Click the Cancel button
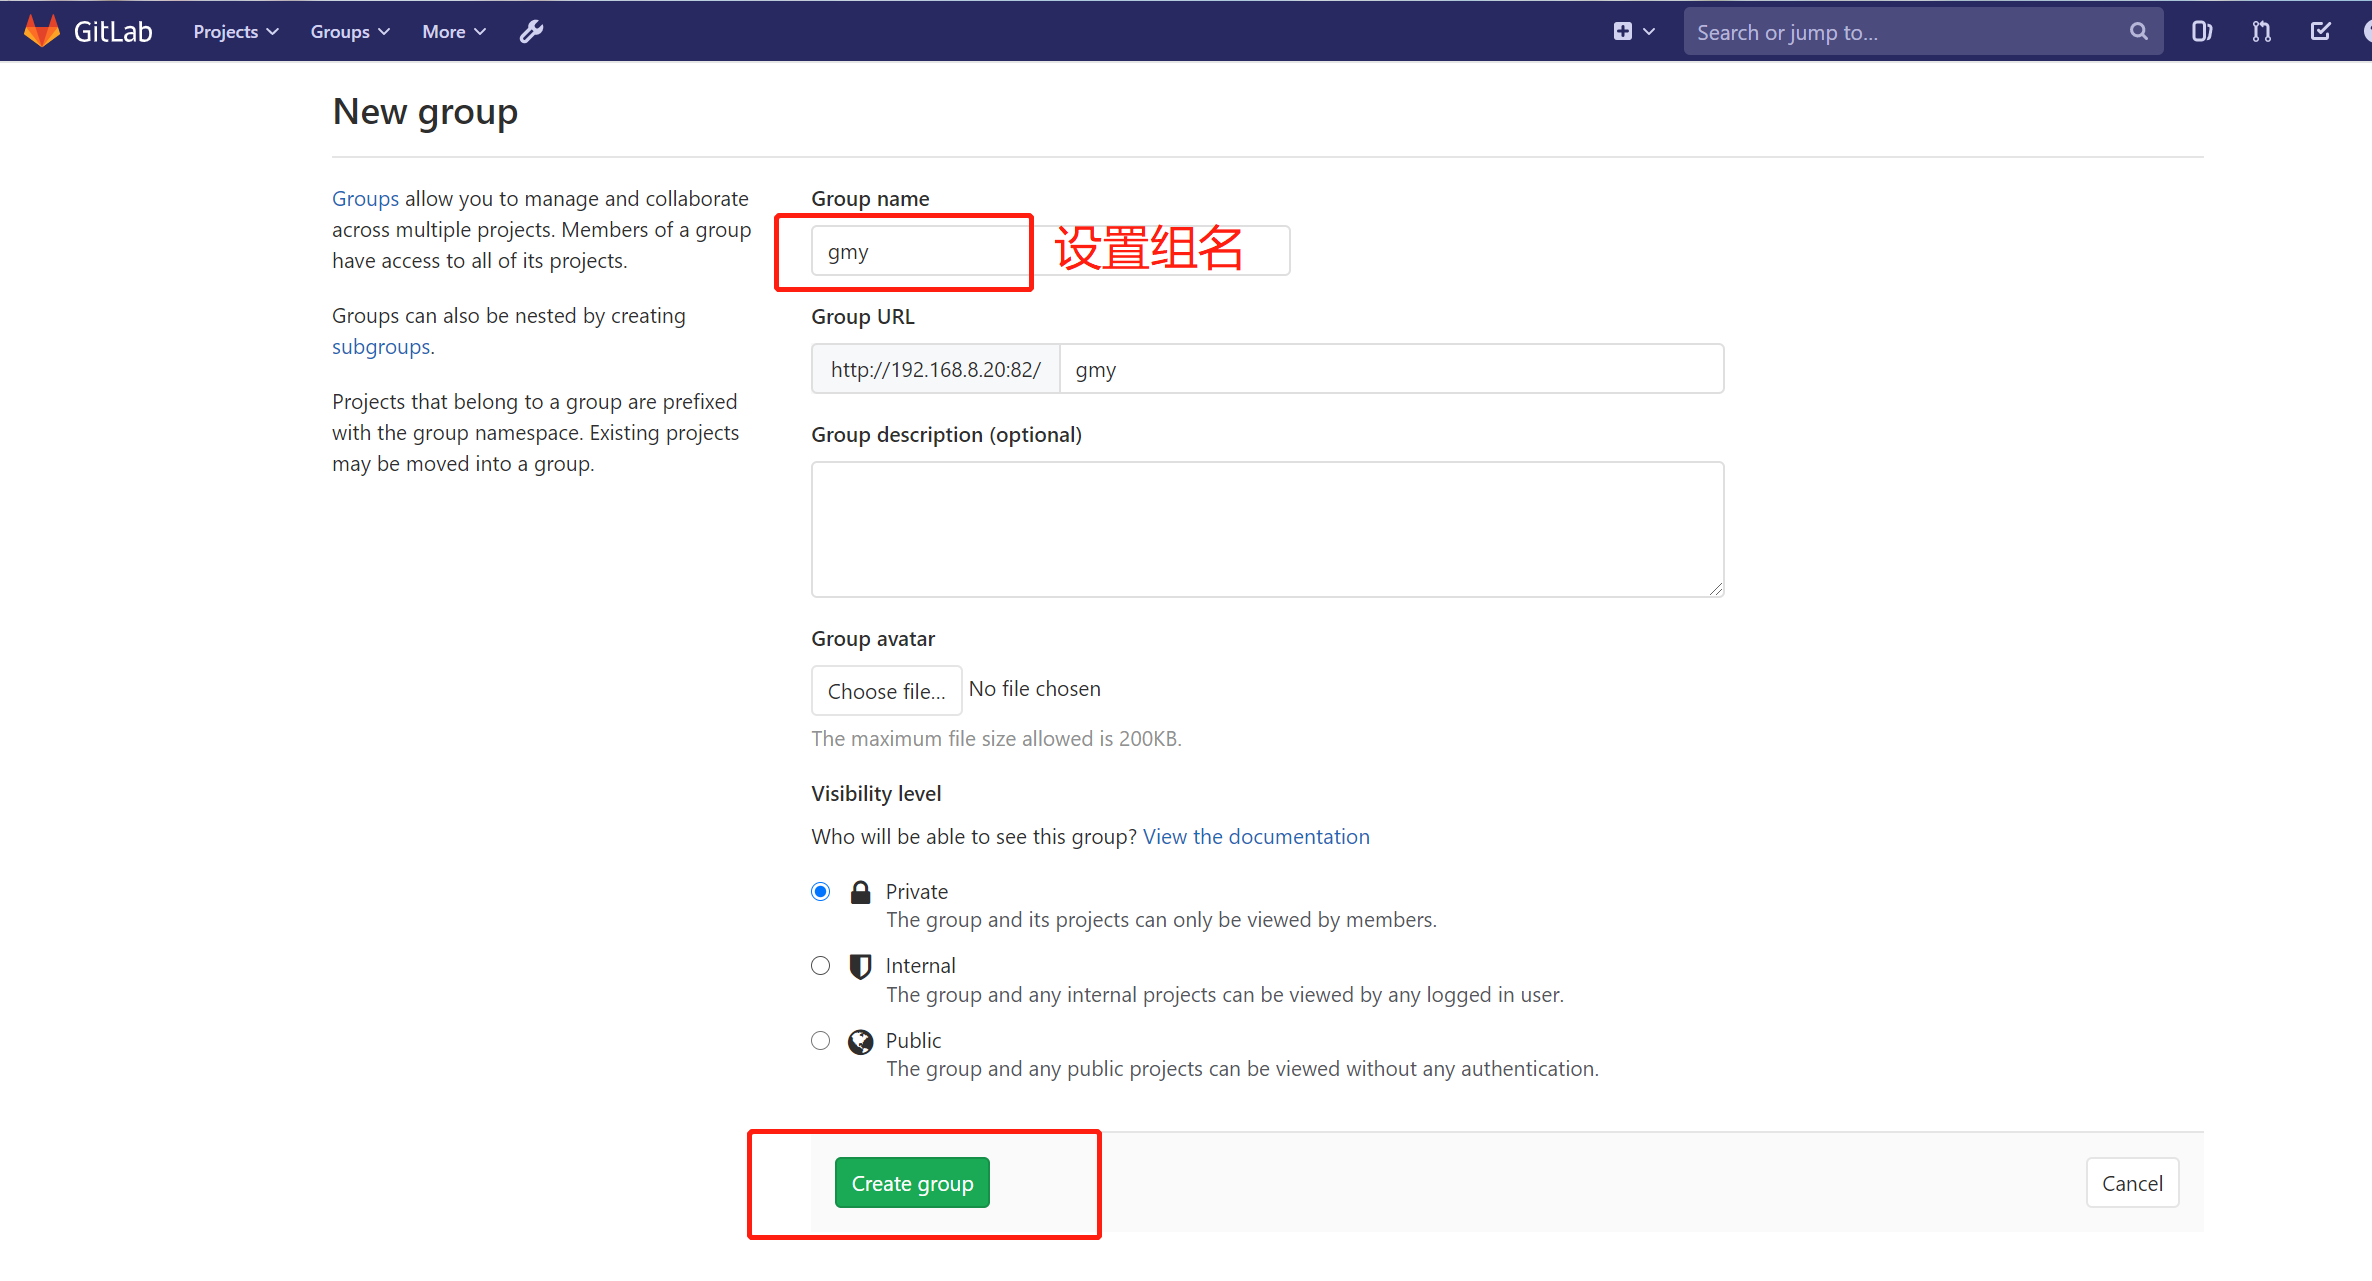The image size is (2372, 1281). click(2132, 1183)
